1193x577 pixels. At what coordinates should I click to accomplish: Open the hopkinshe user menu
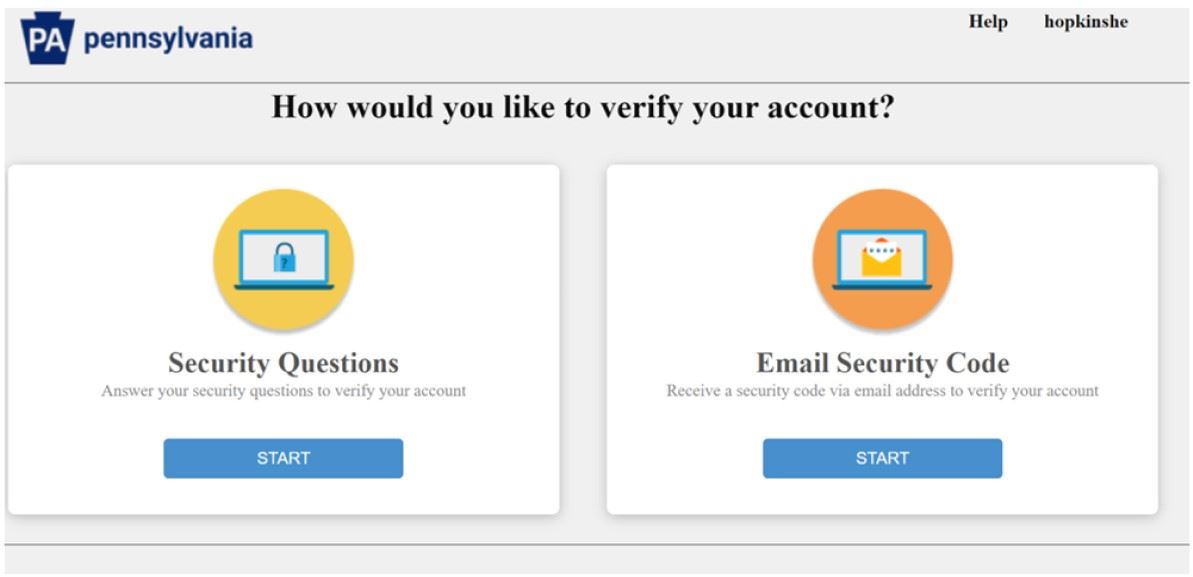(x=1085, y=22)
